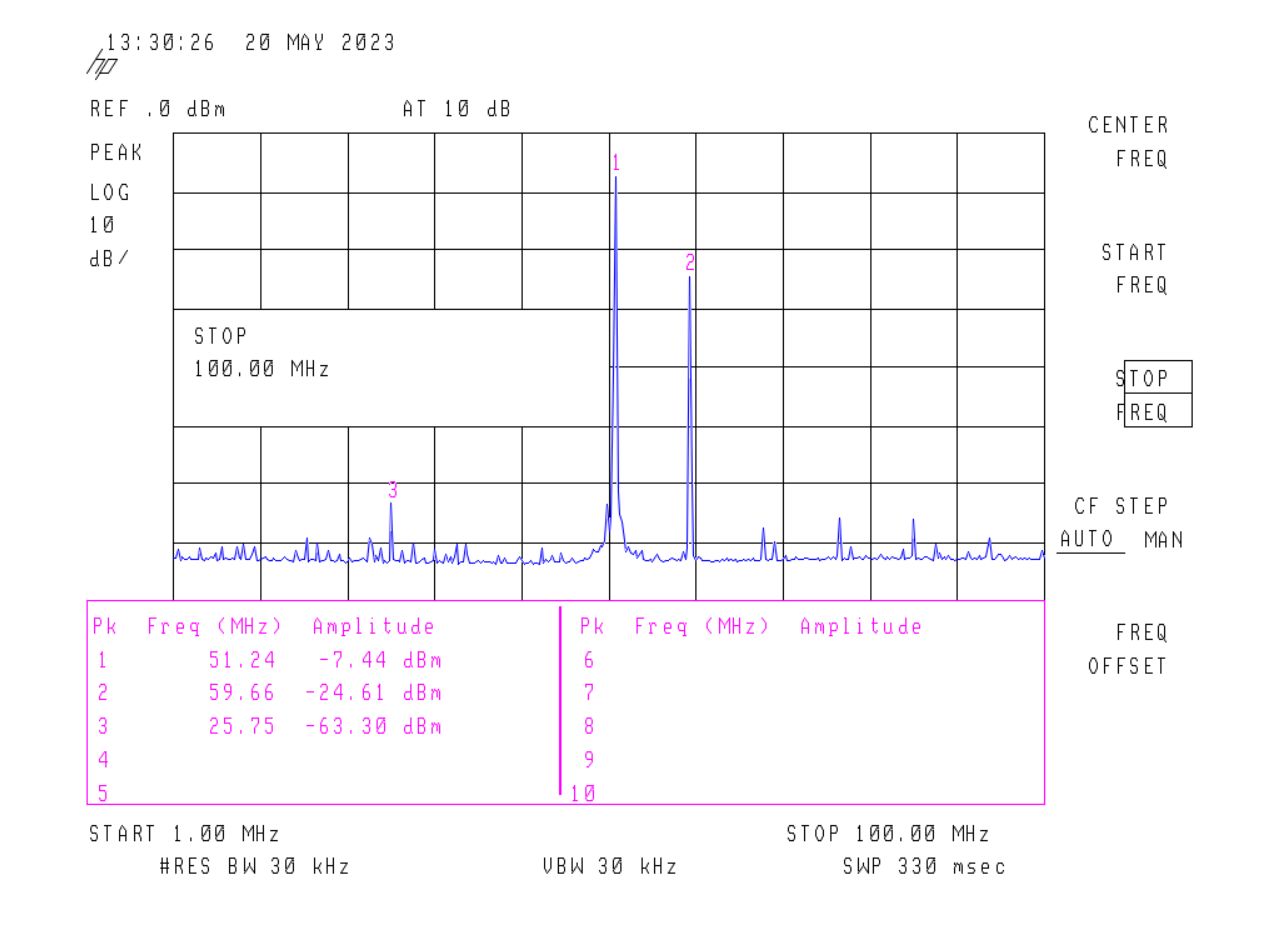1274x938 pixels.
Task: Click the #RES BW 30 kHz readout
Action: click(x=254, y=867)
